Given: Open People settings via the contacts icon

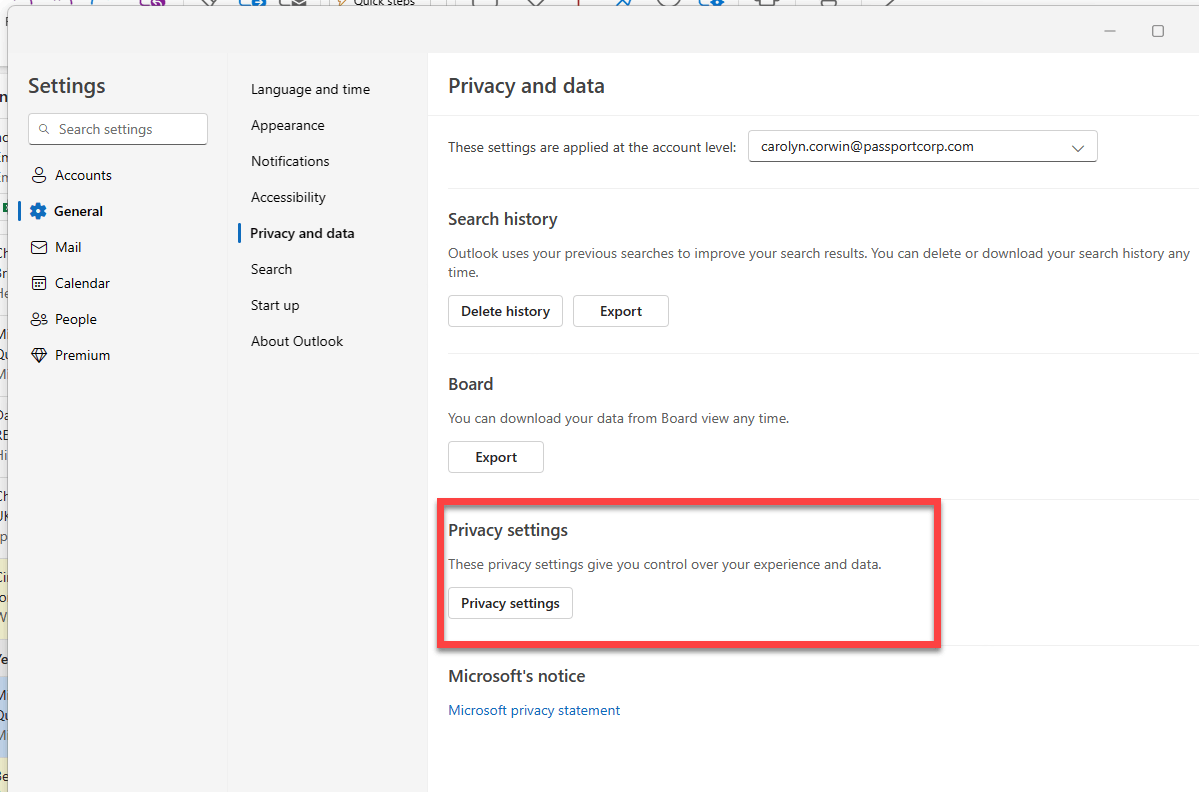Looking at the screenshot, I should [x=39, y=319].
